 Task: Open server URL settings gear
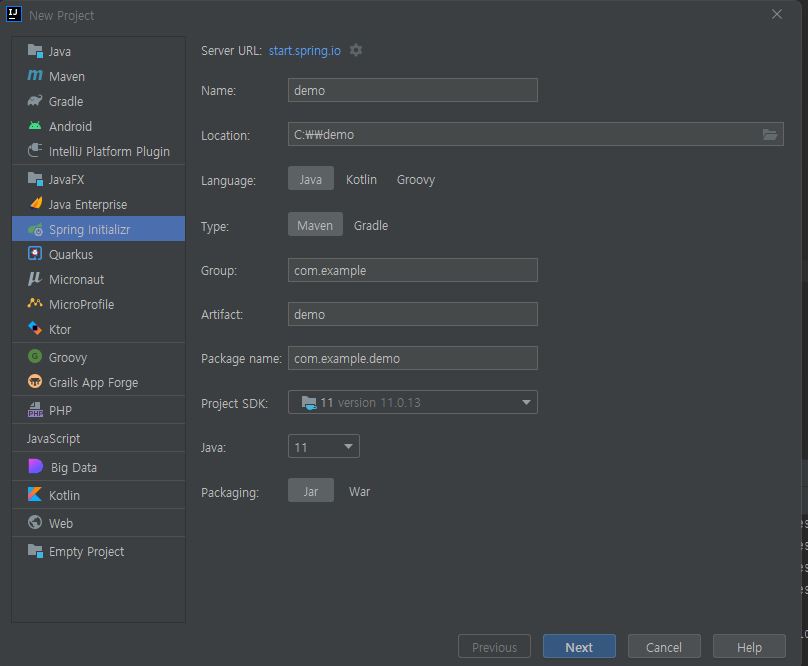tap(356, 50)
